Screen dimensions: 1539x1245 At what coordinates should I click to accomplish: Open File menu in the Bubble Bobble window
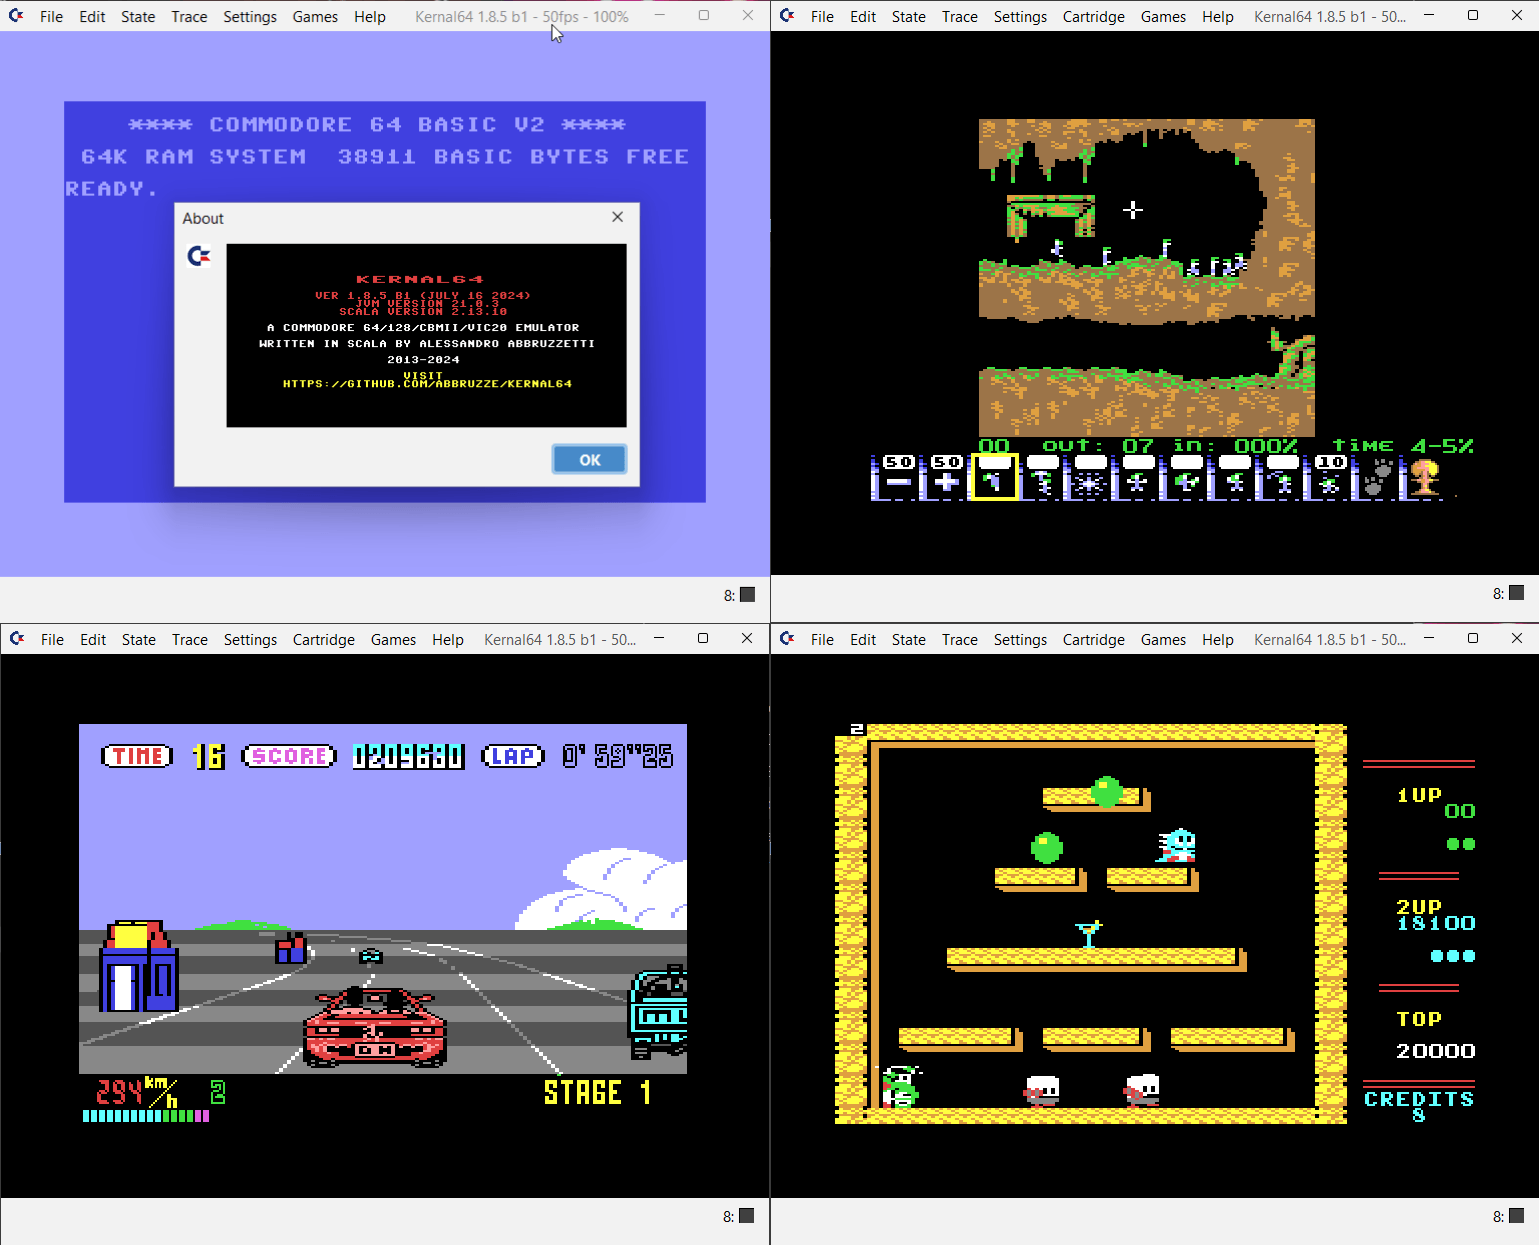coord(822,640)
